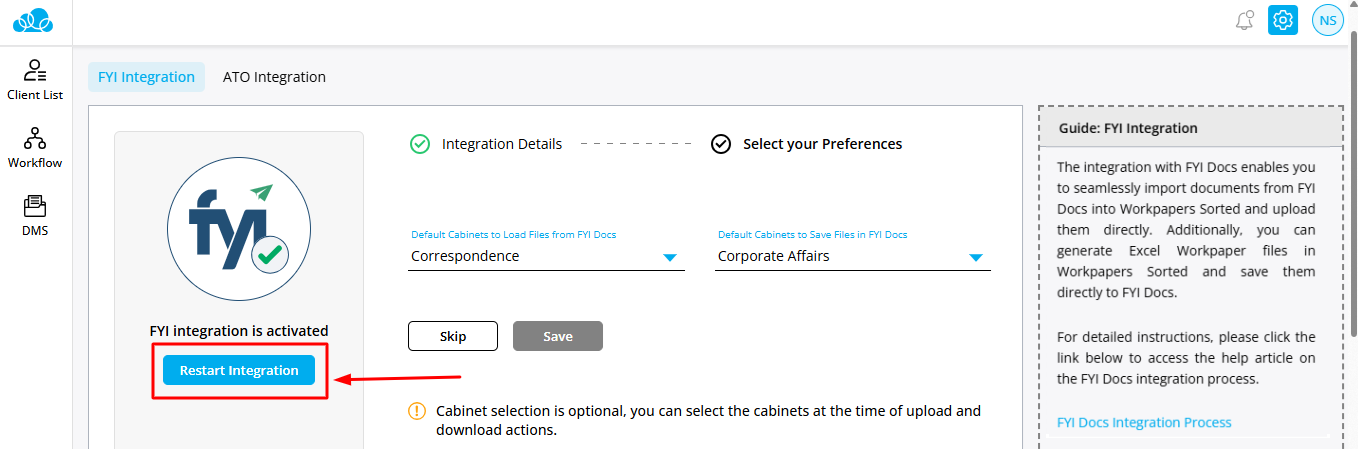Image resolution: width=1358 pixels, height=449 pixels.
Task: Open NS user profile avatar
Action: 1327,20
